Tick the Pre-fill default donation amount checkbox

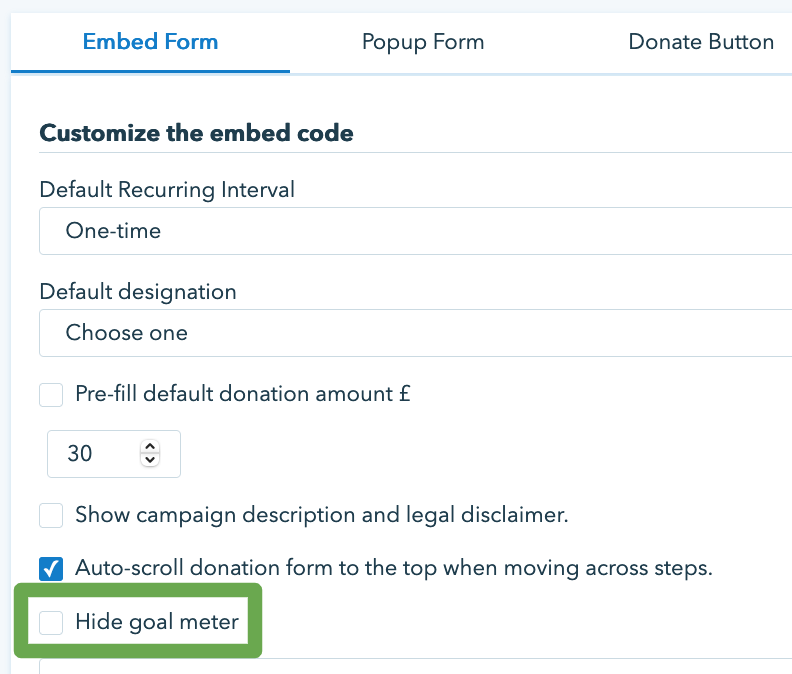coord(51,395)
